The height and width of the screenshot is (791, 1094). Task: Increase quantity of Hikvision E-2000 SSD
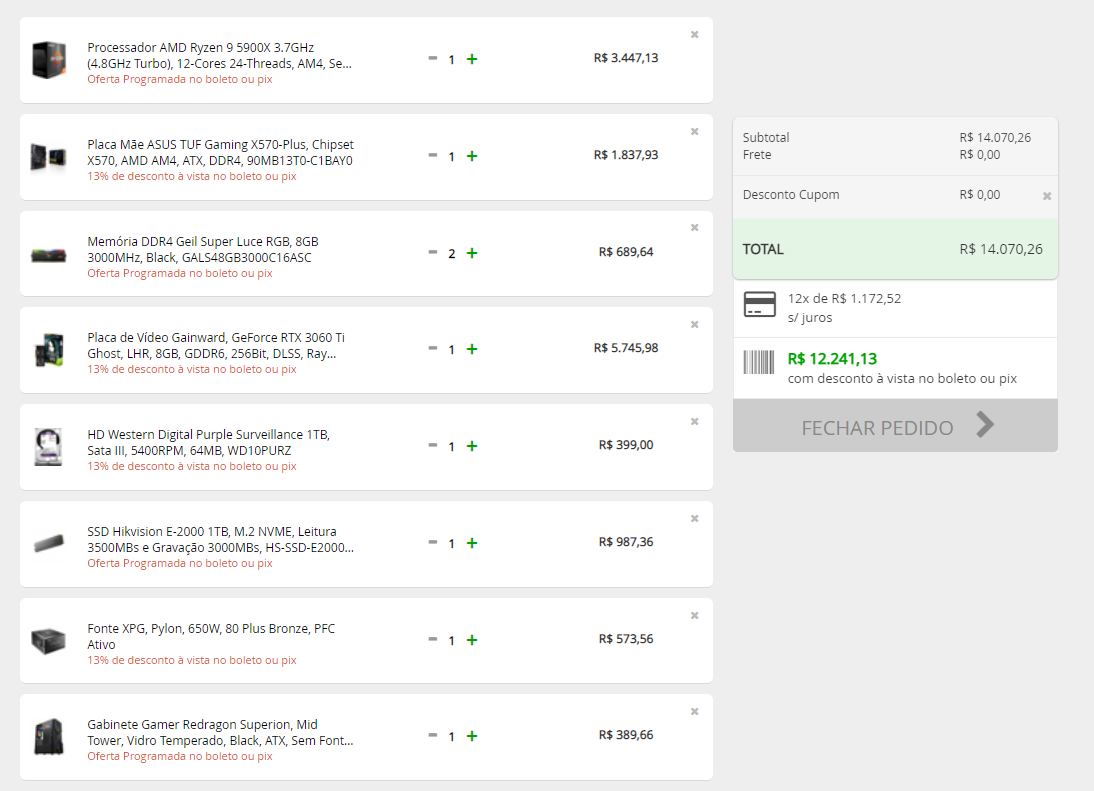tap(472, 543)
